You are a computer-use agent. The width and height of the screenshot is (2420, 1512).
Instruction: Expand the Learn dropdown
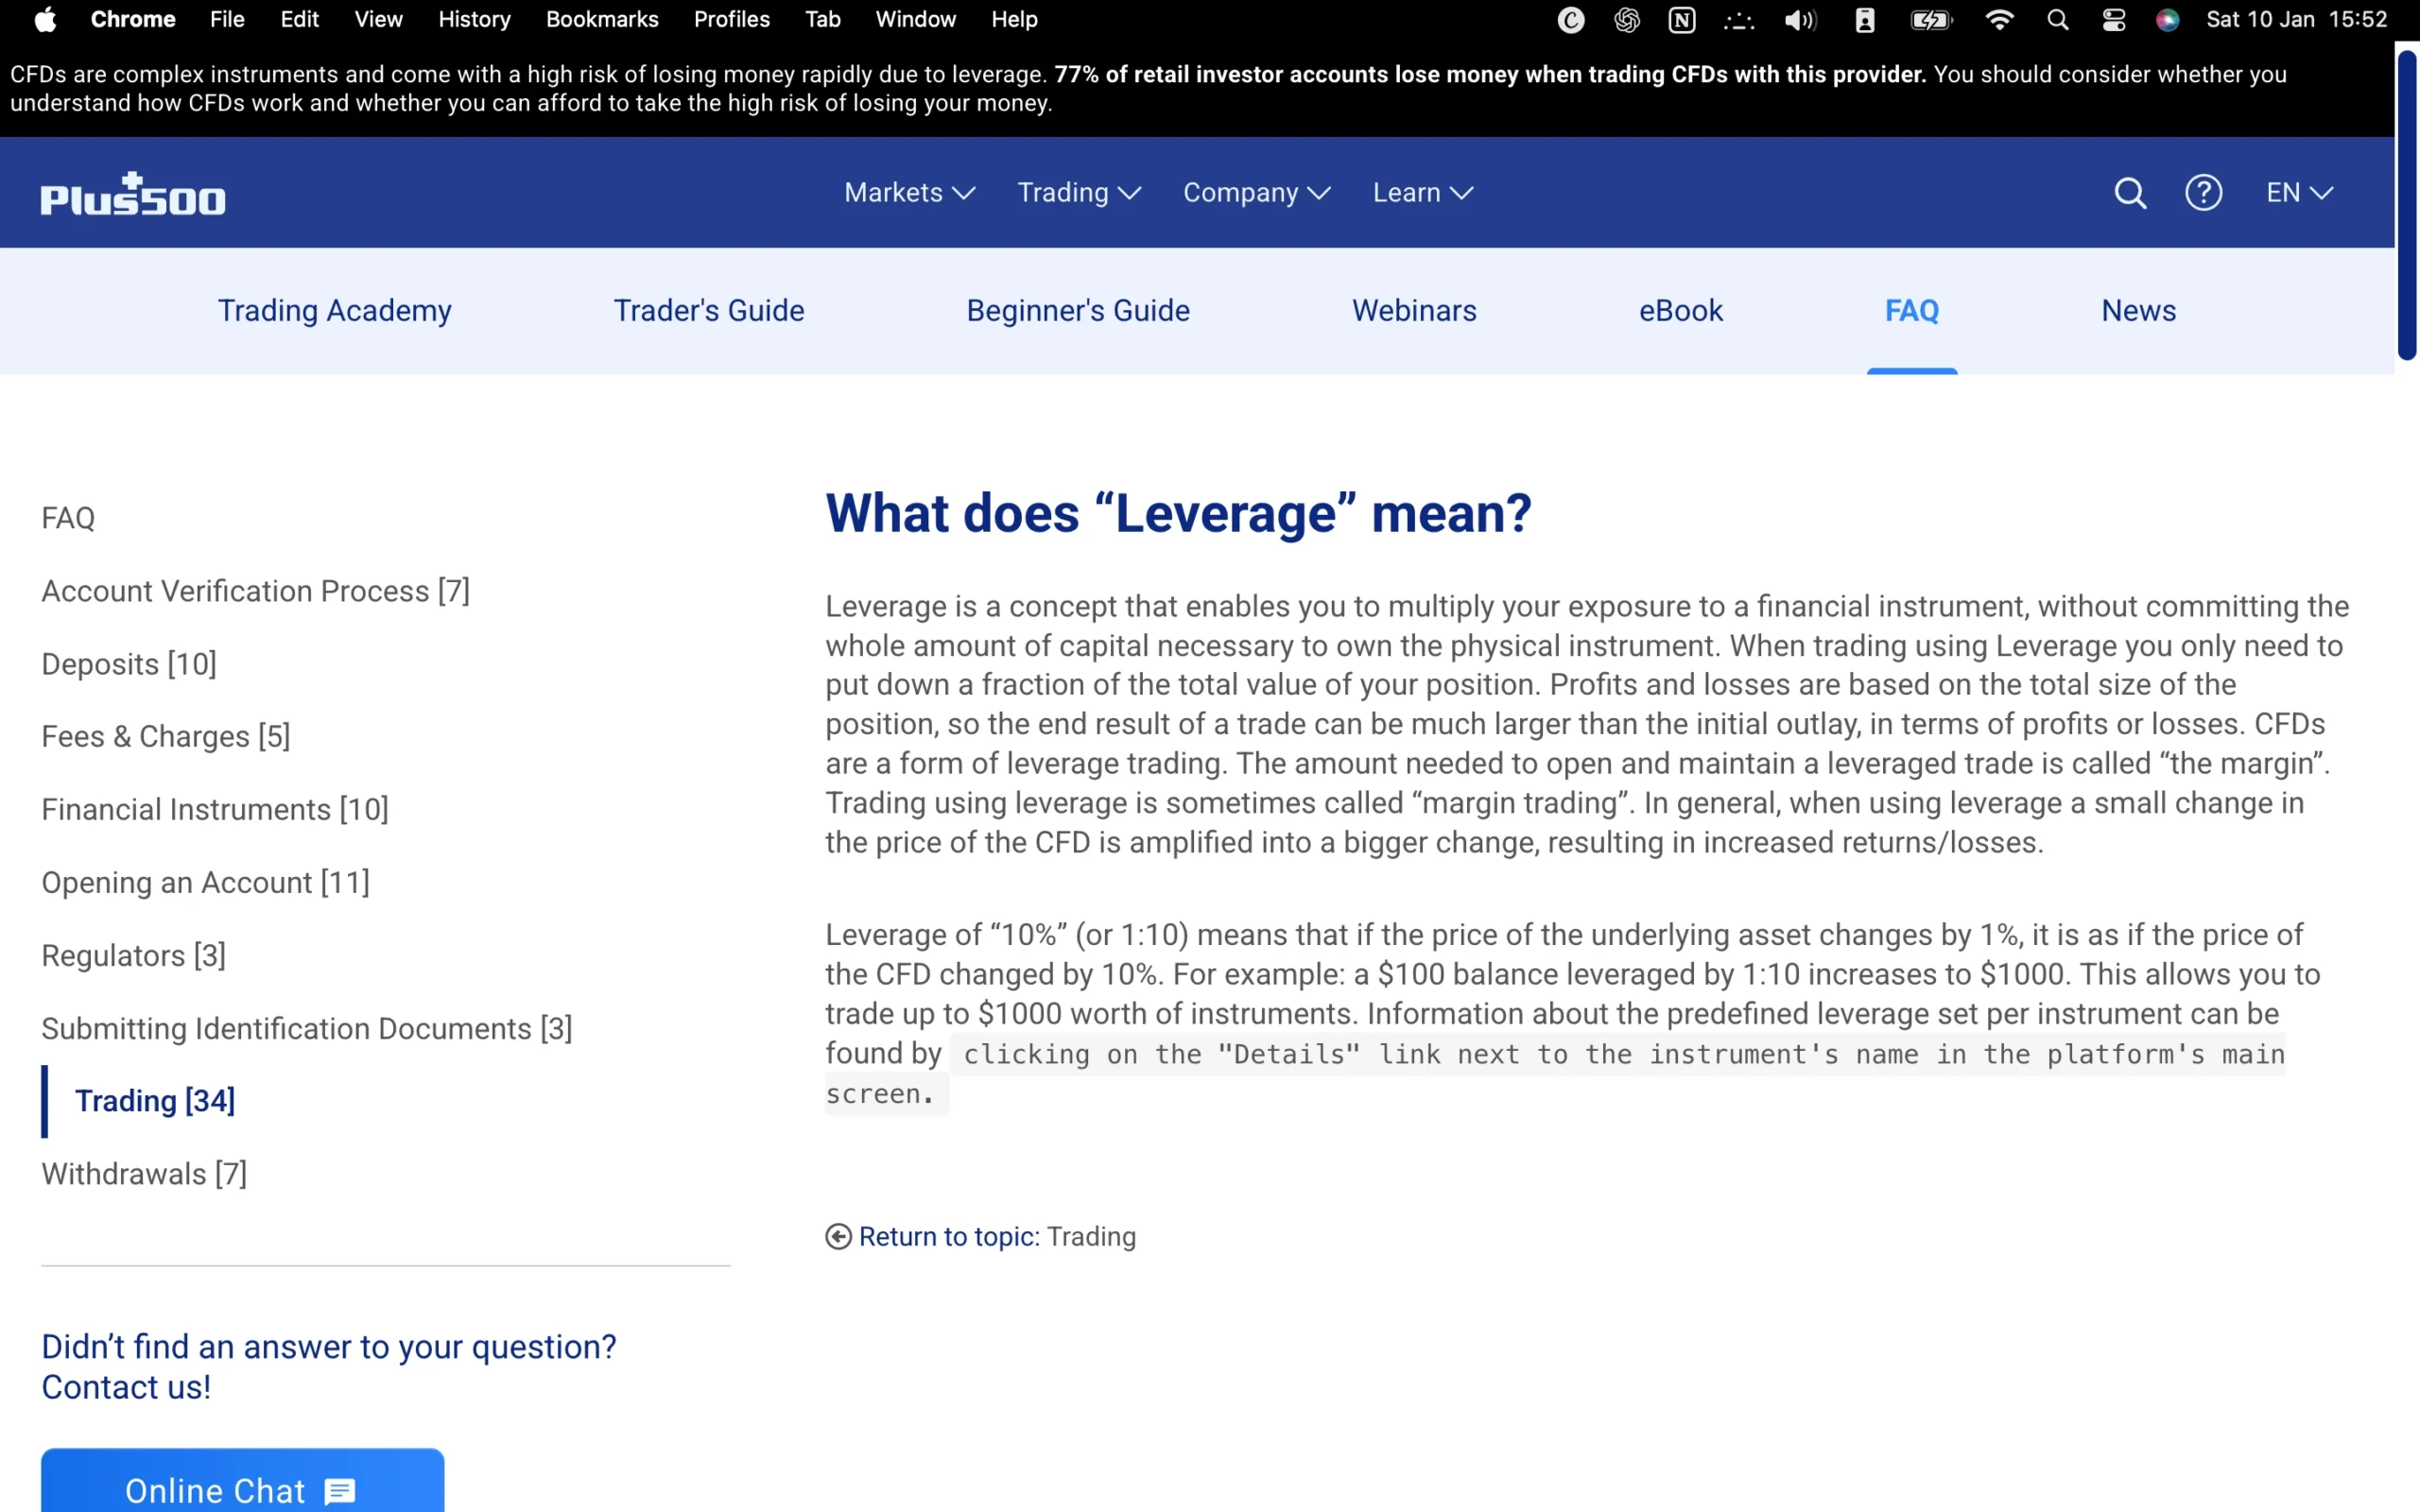tap(1422, 192)
